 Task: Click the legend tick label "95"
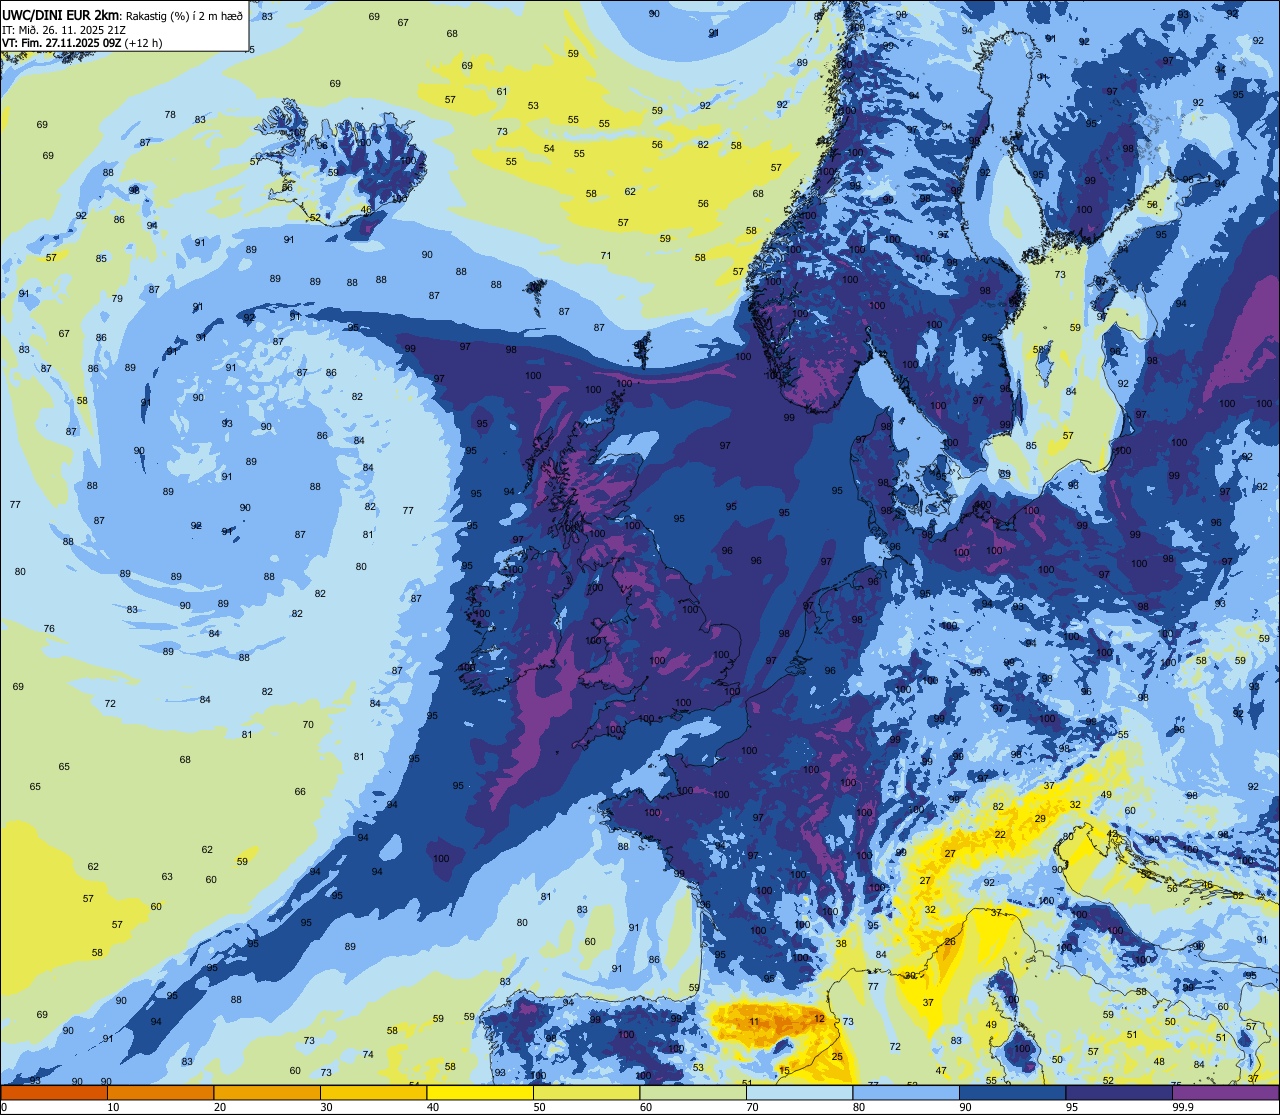(x=1072, y=1107)
